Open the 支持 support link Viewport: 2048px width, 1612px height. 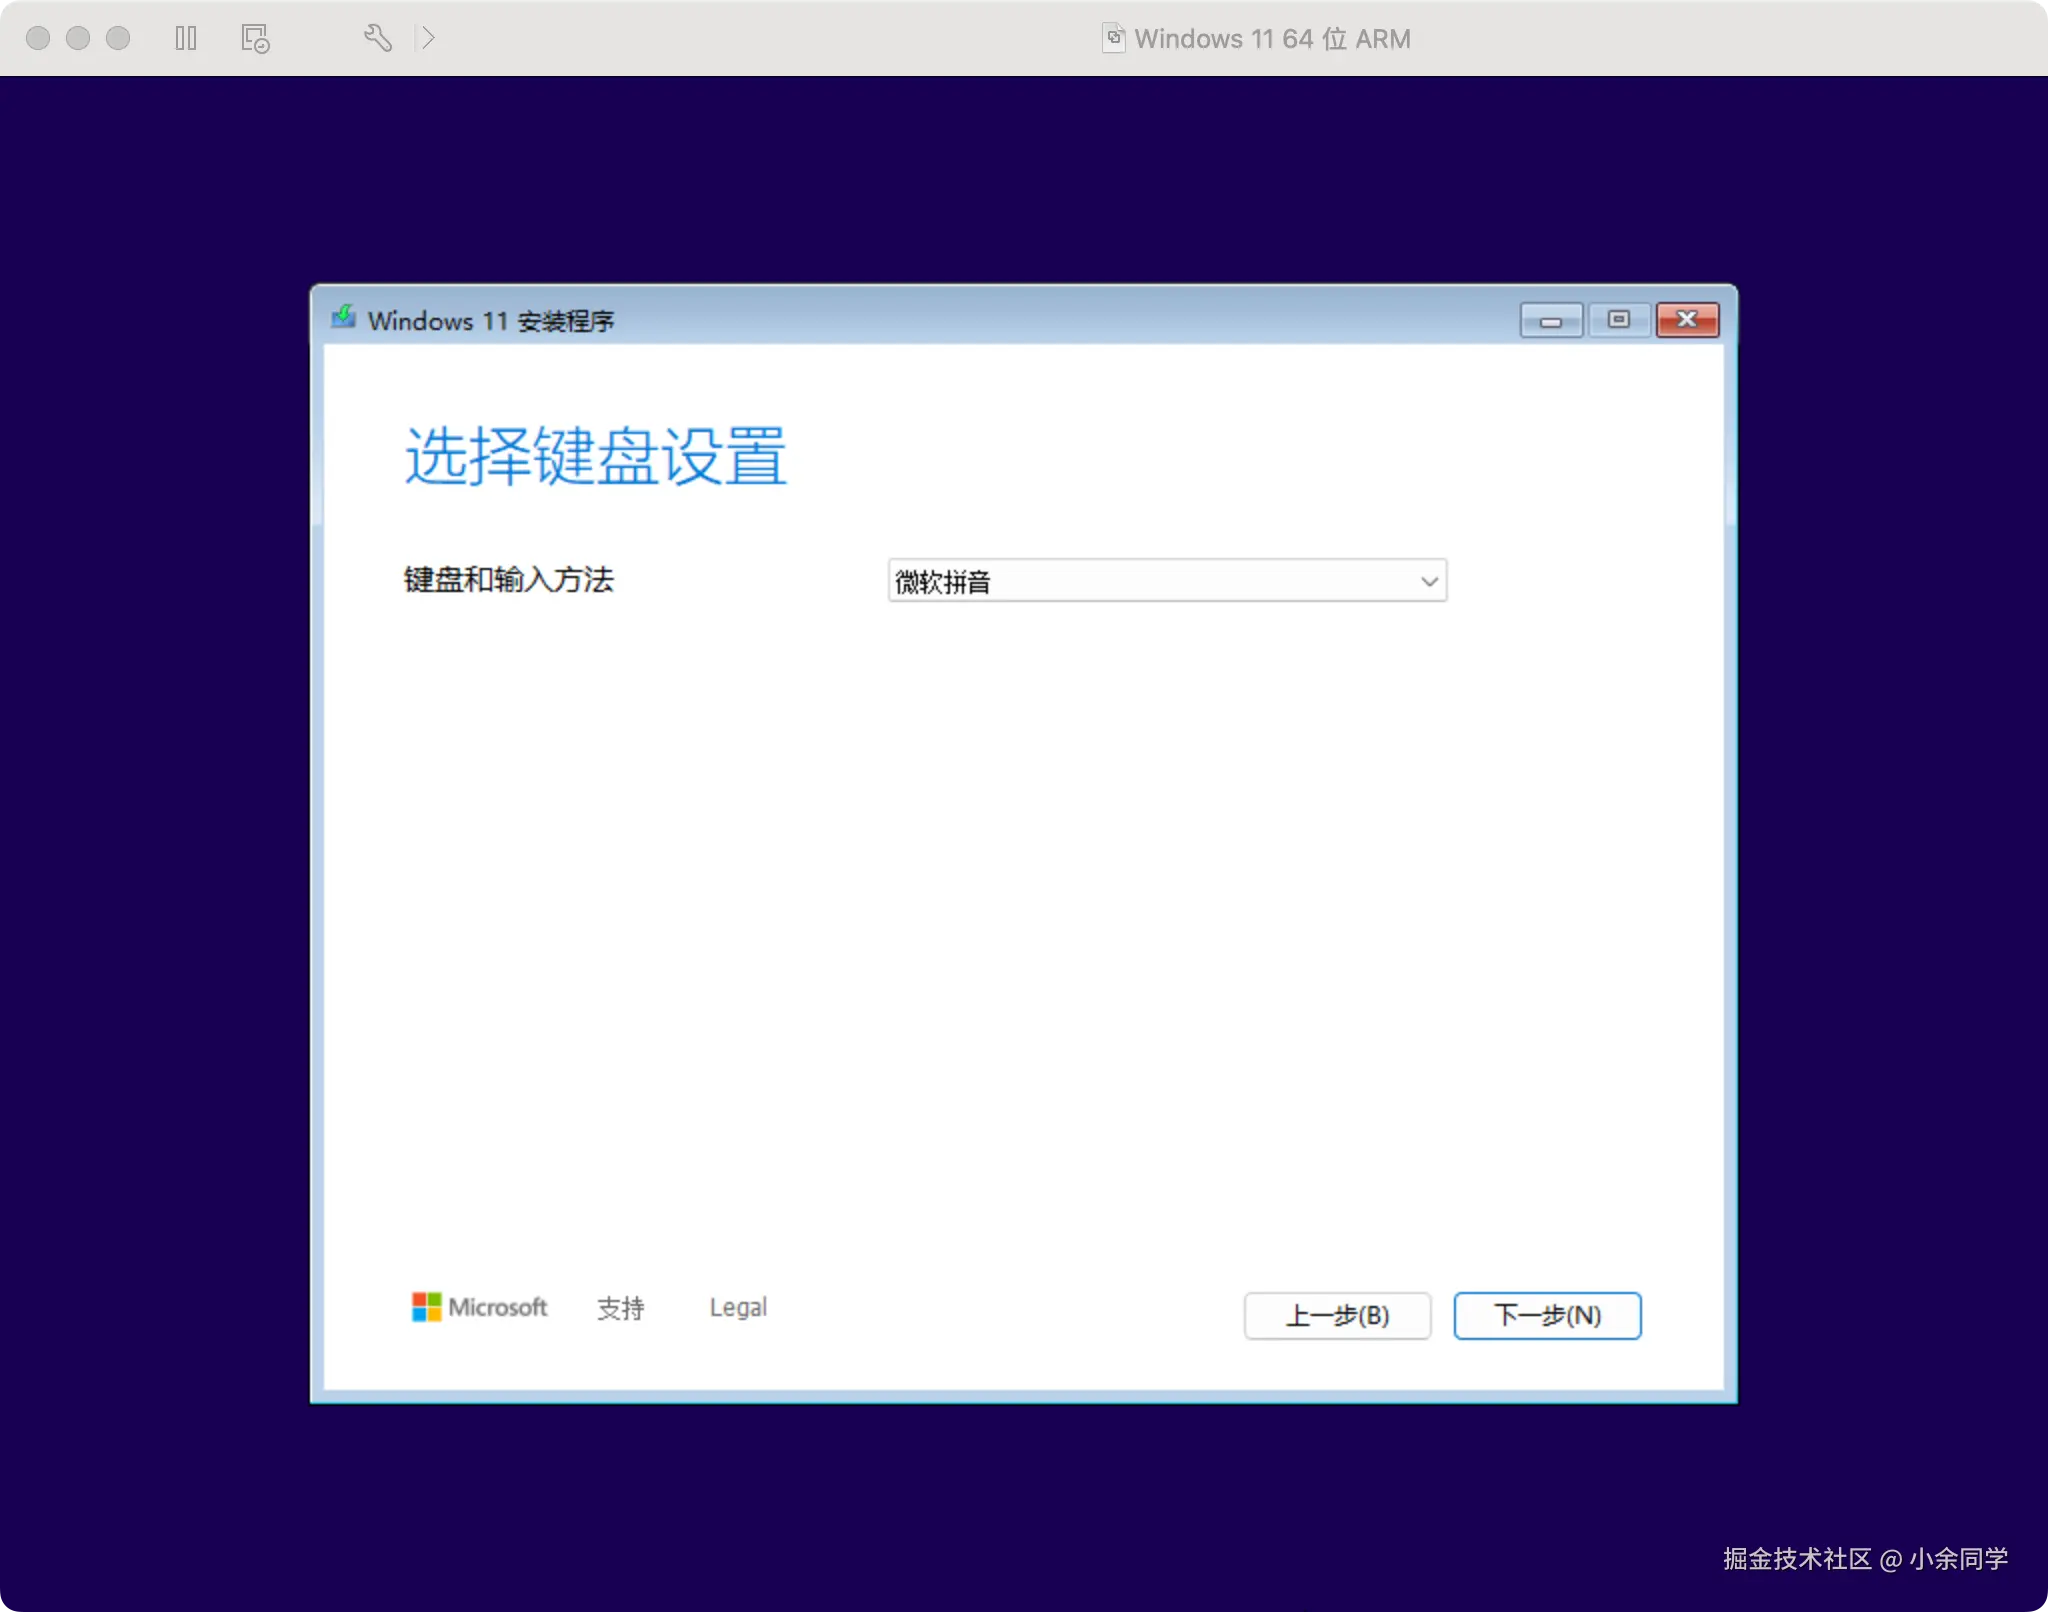click(620, 1308)
